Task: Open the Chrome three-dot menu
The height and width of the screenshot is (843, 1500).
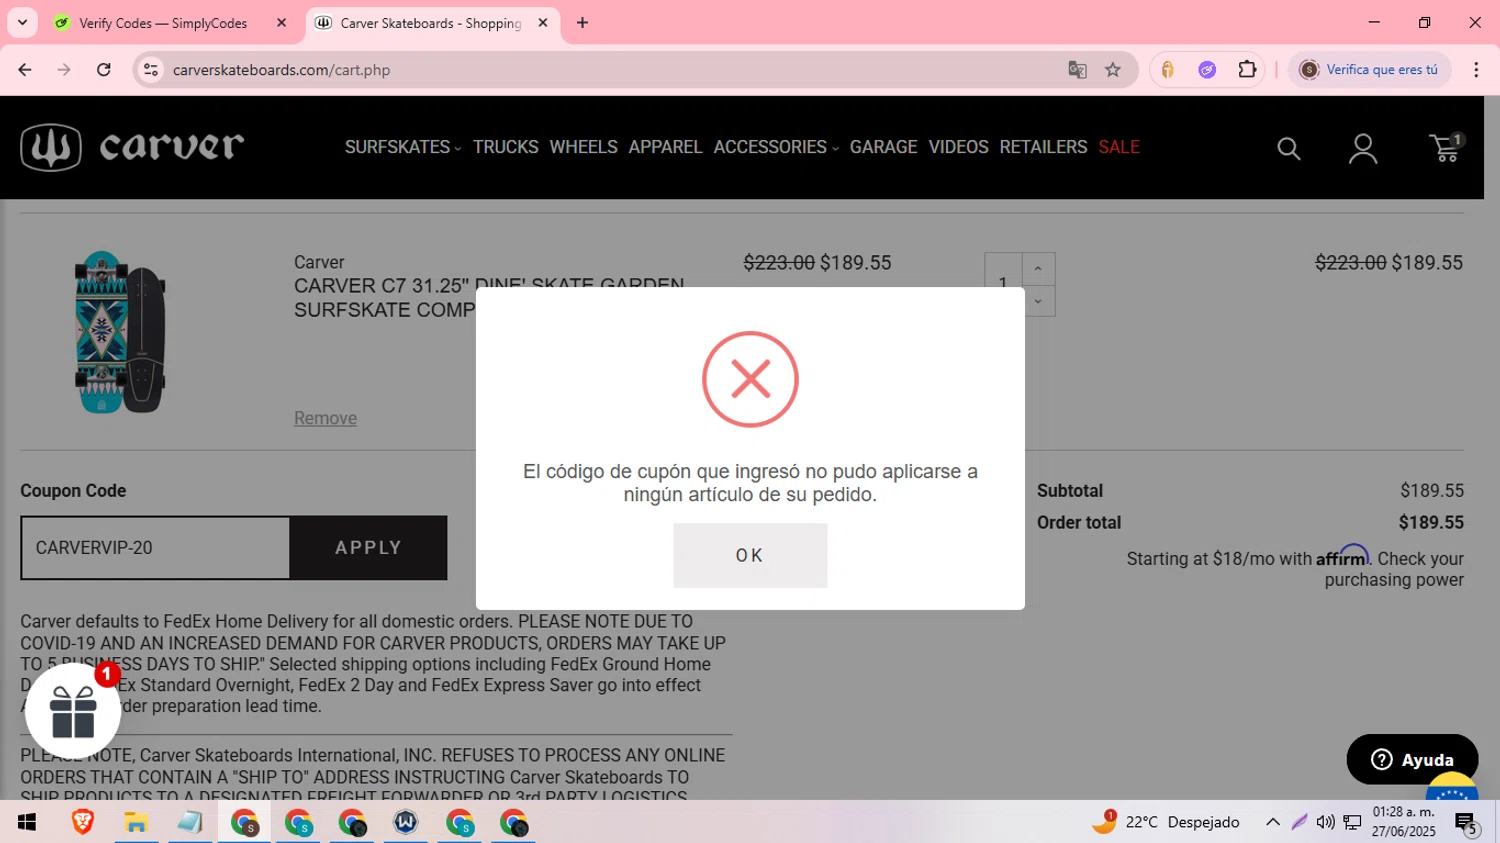Action: click(1476, 70)
